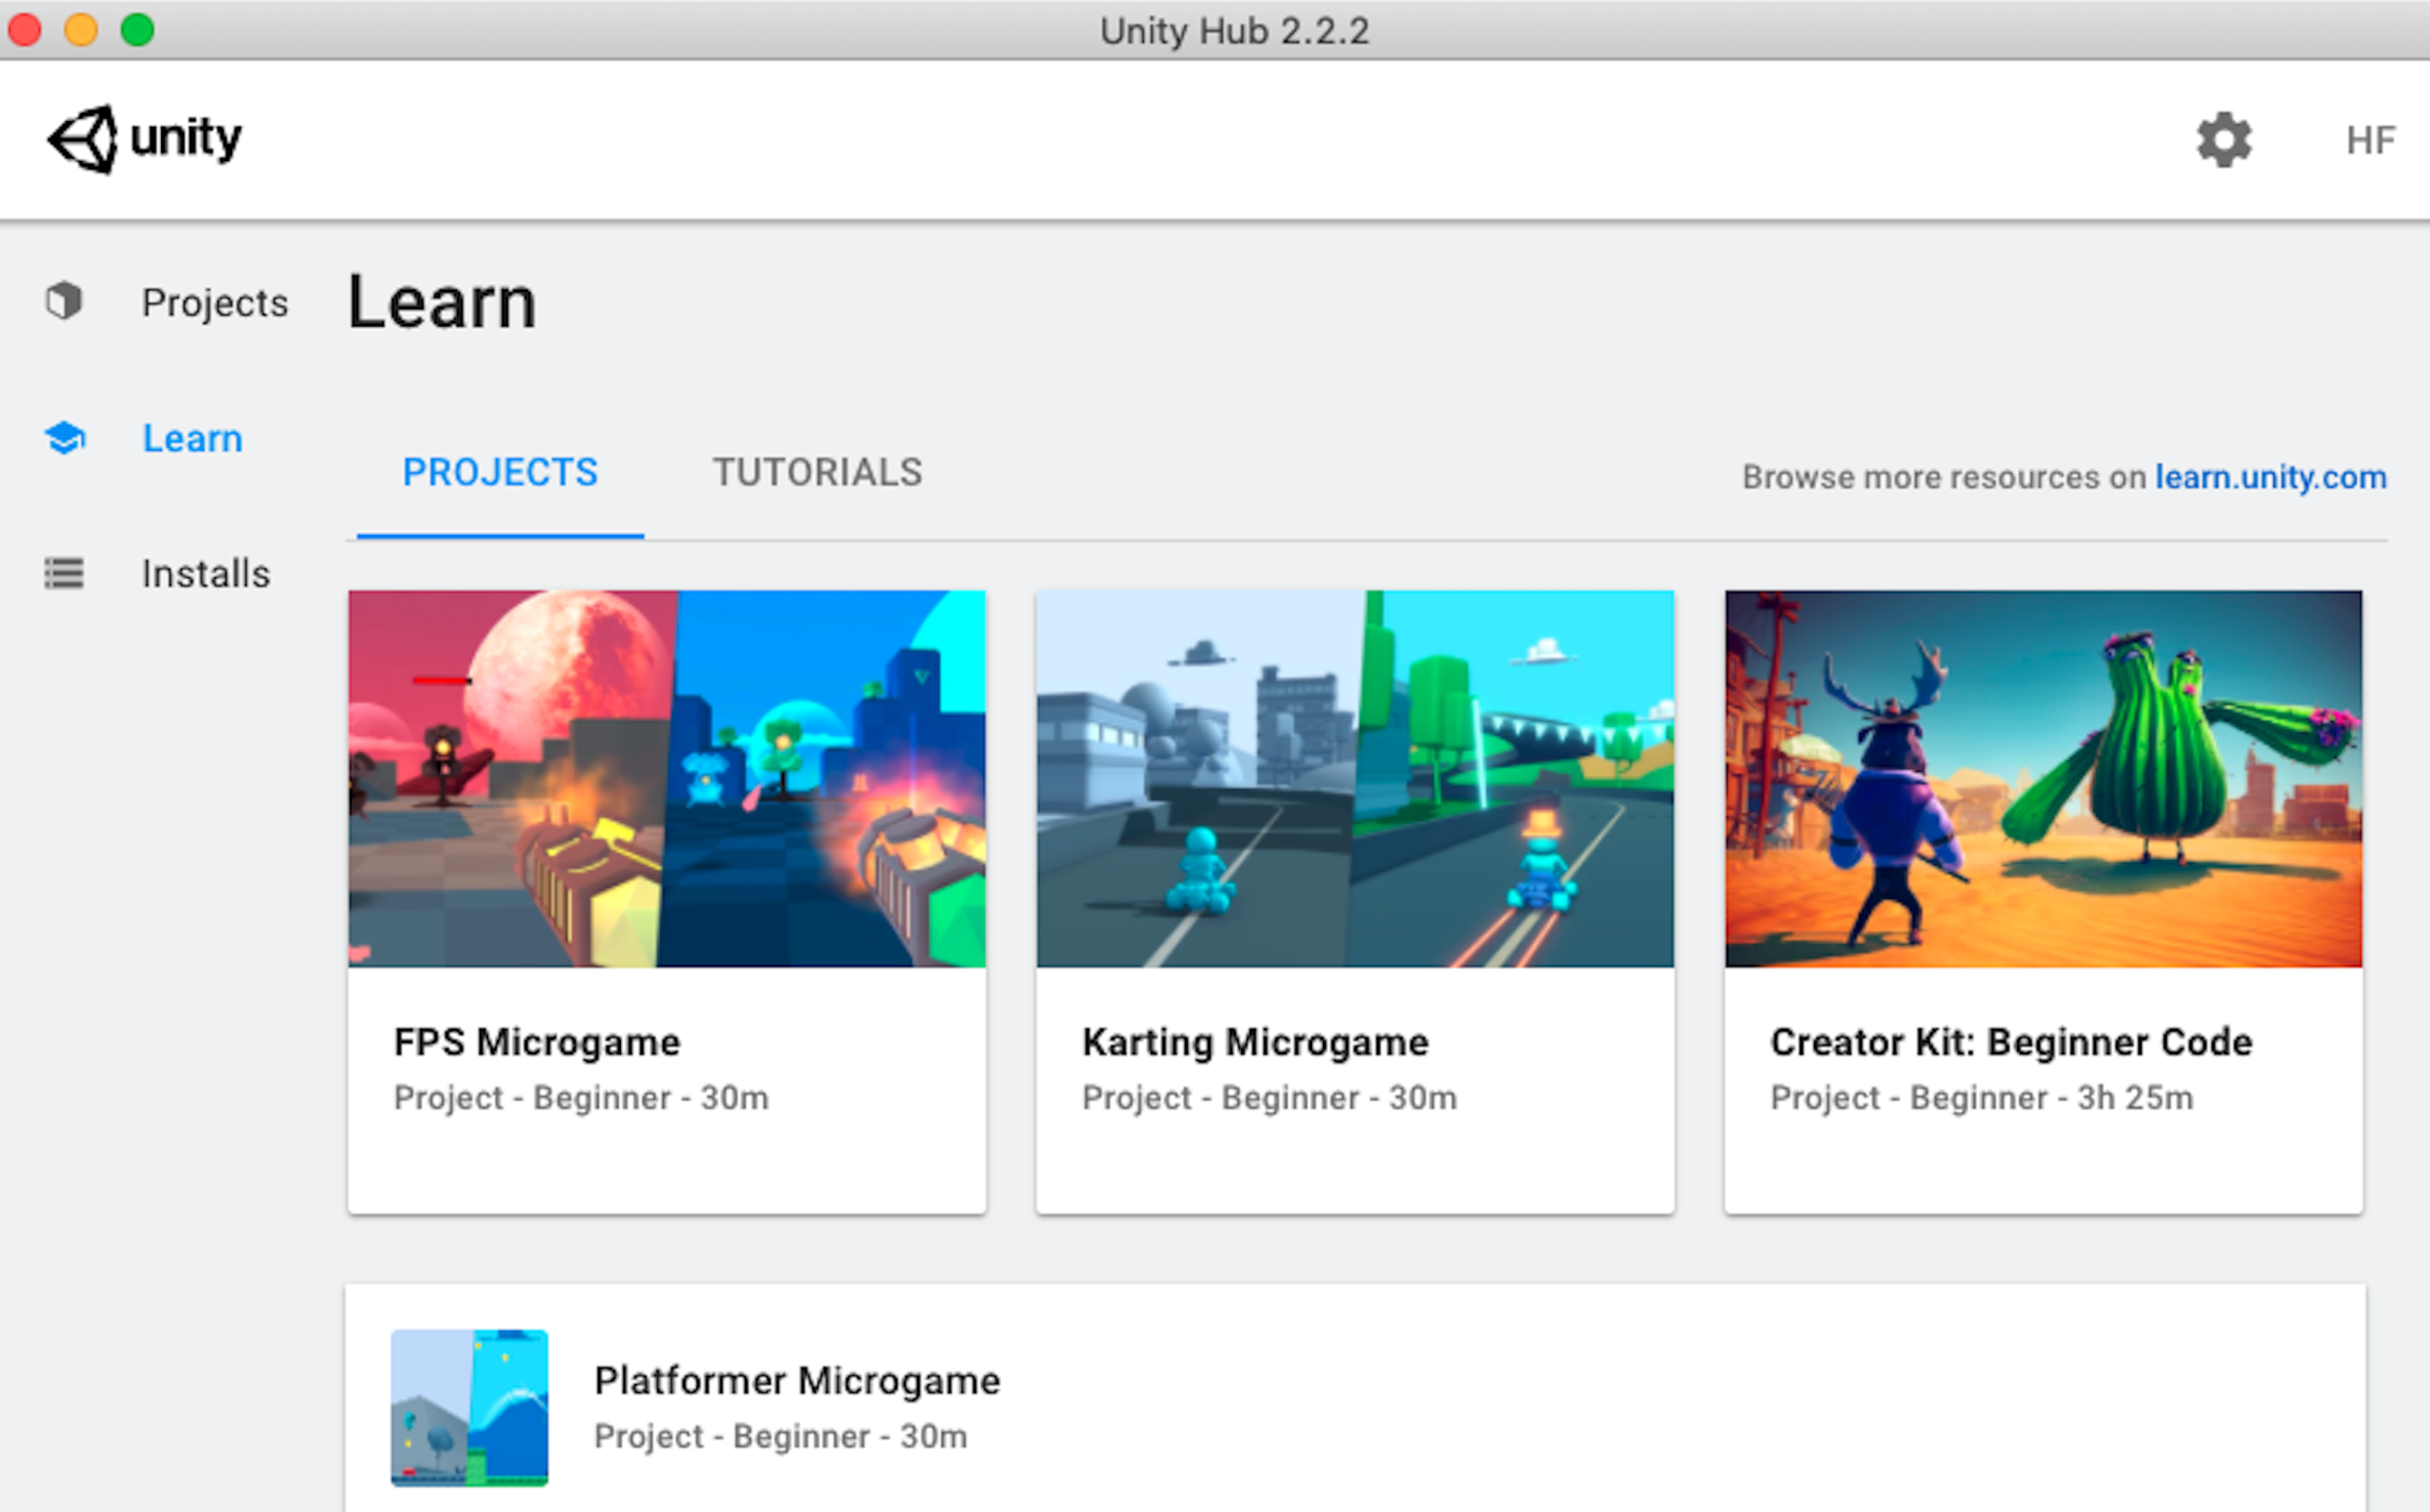The width and height of the screenshot is (2430, 1512).
Task: Click the Unity logo in header
Action: pos(144,139)
